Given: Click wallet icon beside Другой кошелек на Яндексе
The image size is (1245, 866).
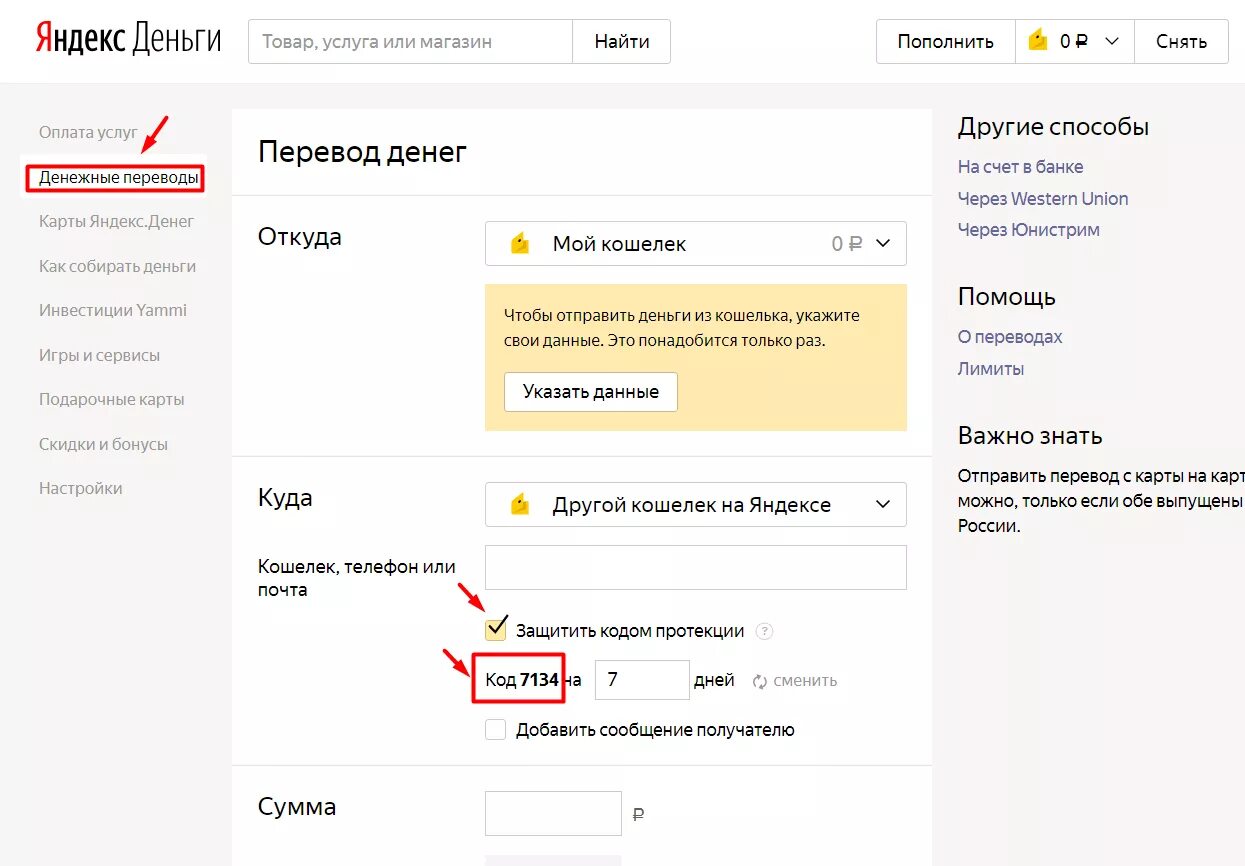Looking at the screenshot, I should (519, 505).
